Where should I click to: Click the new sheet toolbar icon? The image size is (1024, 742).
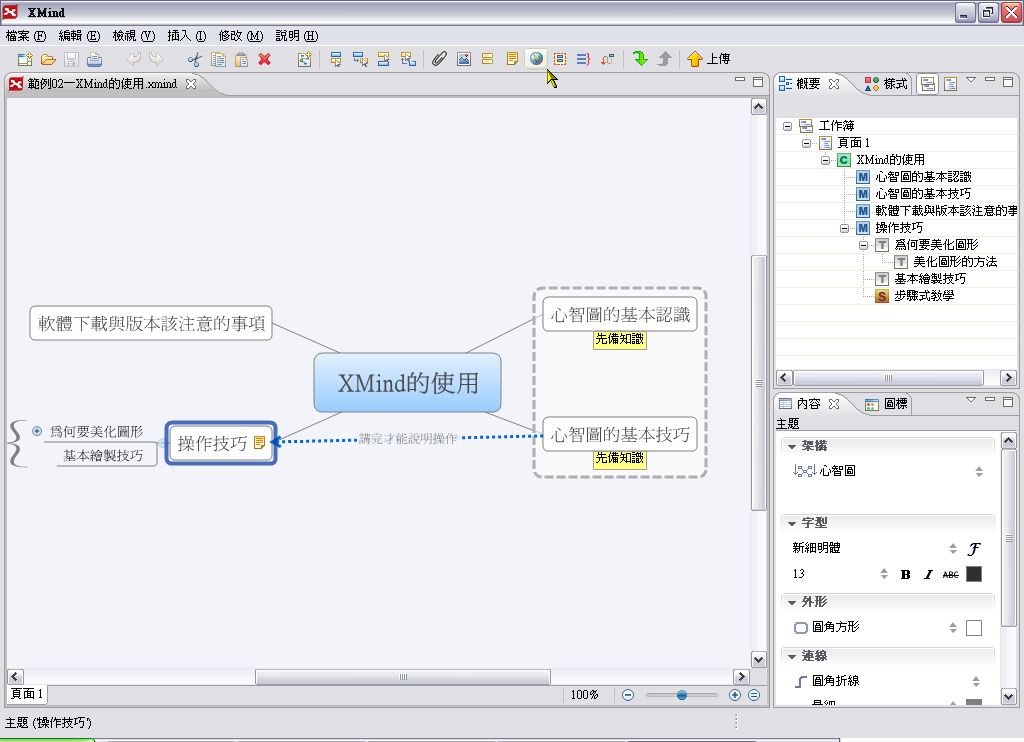304,59
